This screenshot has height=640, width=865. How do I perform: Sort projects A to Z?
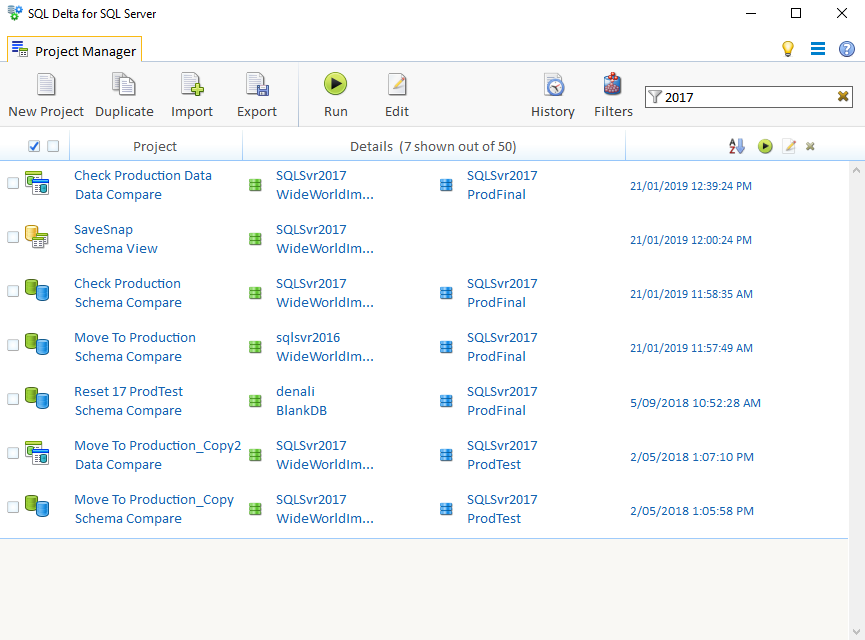736,146
